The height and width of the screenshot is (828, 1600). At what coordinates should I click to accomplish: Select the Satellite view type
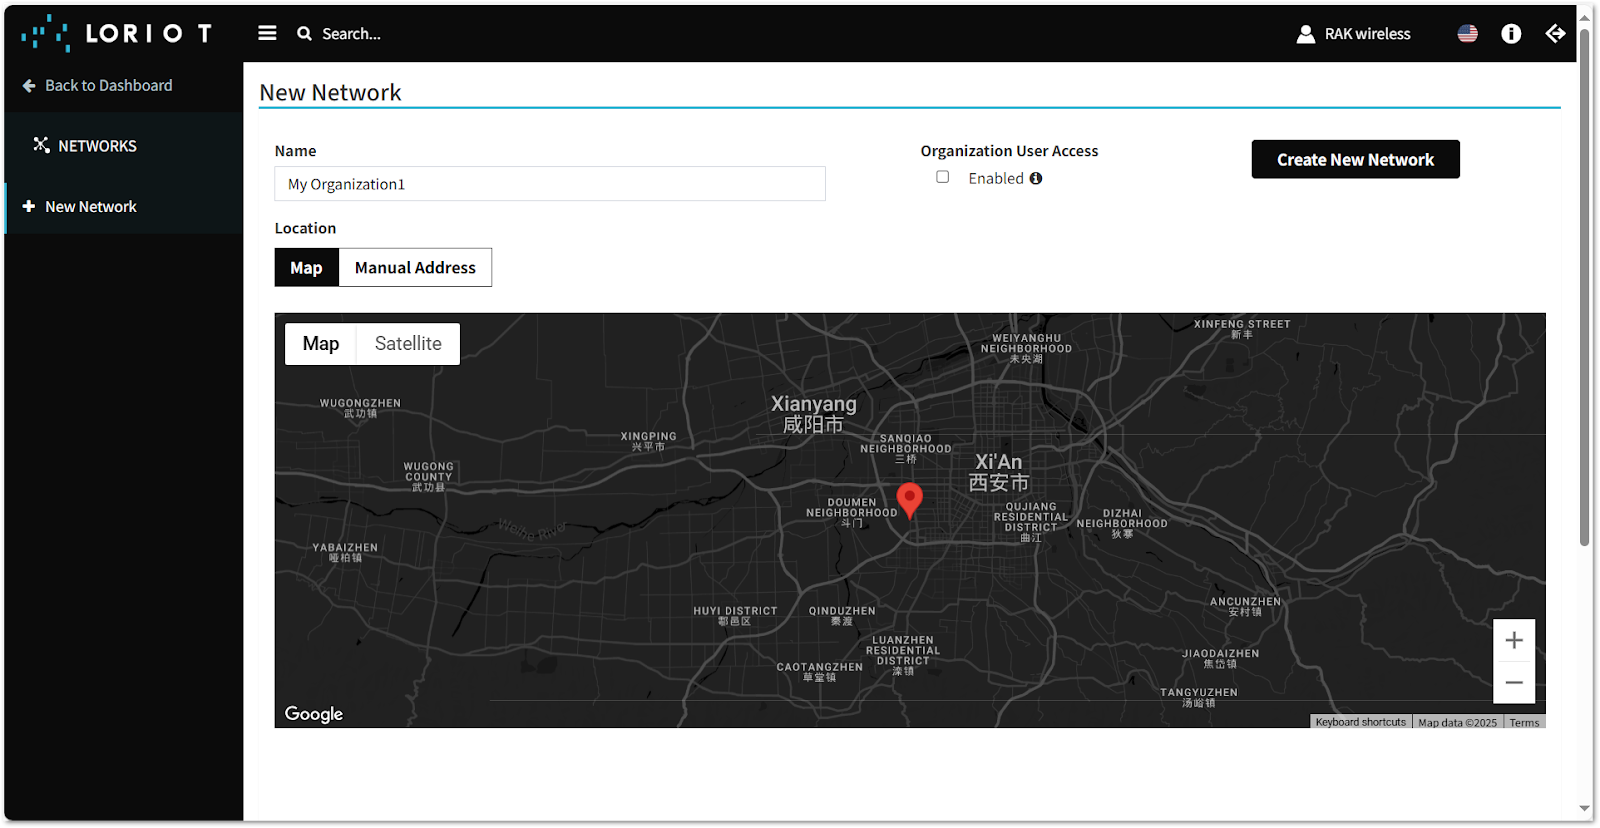[x=408, y=344]
